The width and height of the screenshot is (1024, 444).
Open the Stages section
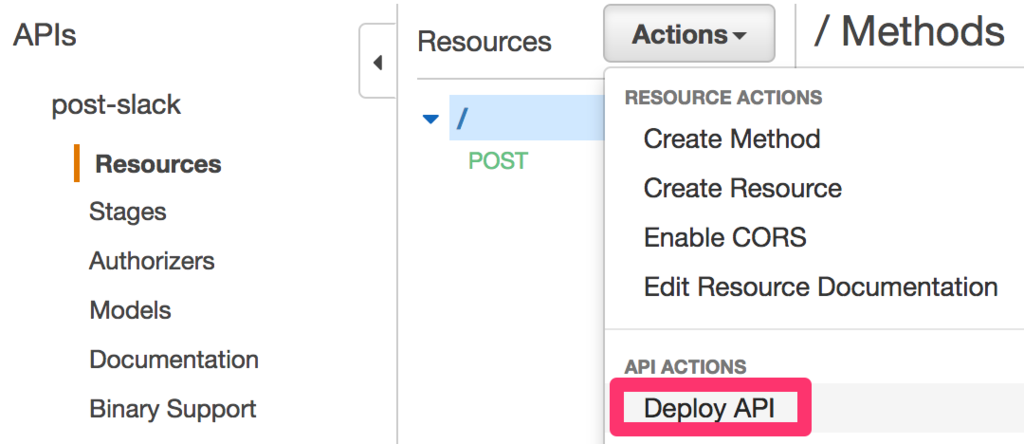pyautogui.click(x=127, y=212)
